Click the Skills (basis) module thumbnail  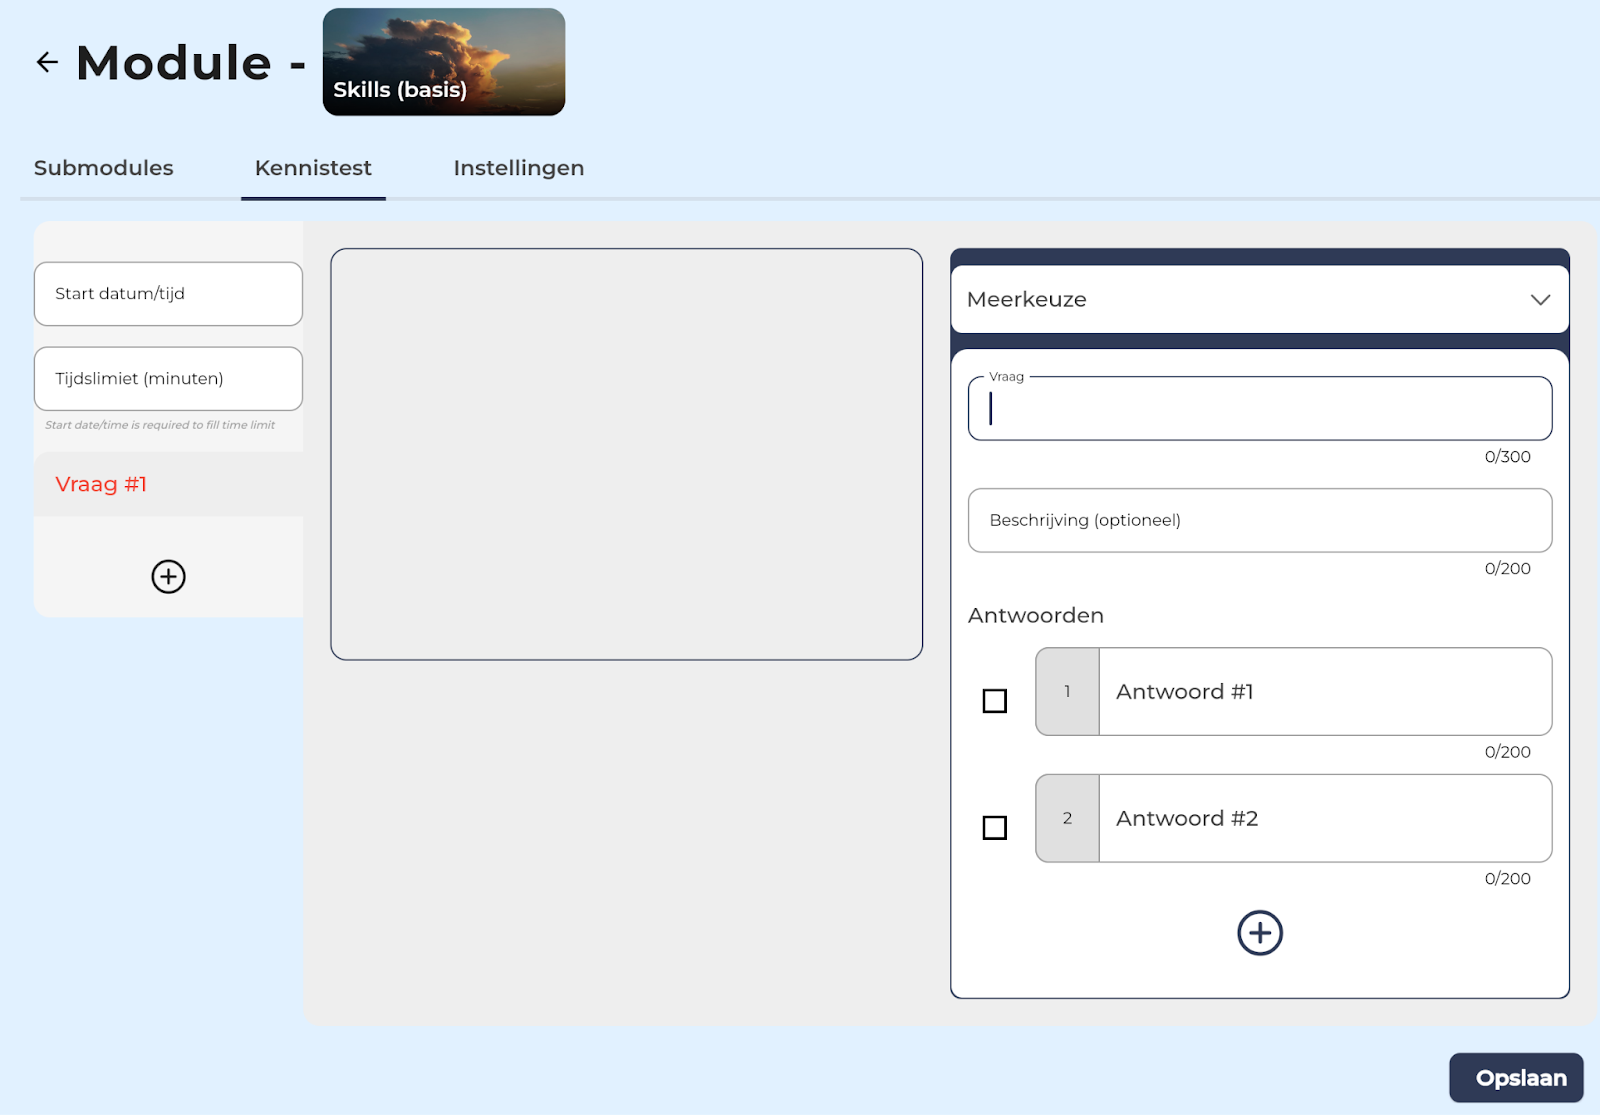[444, 62]
